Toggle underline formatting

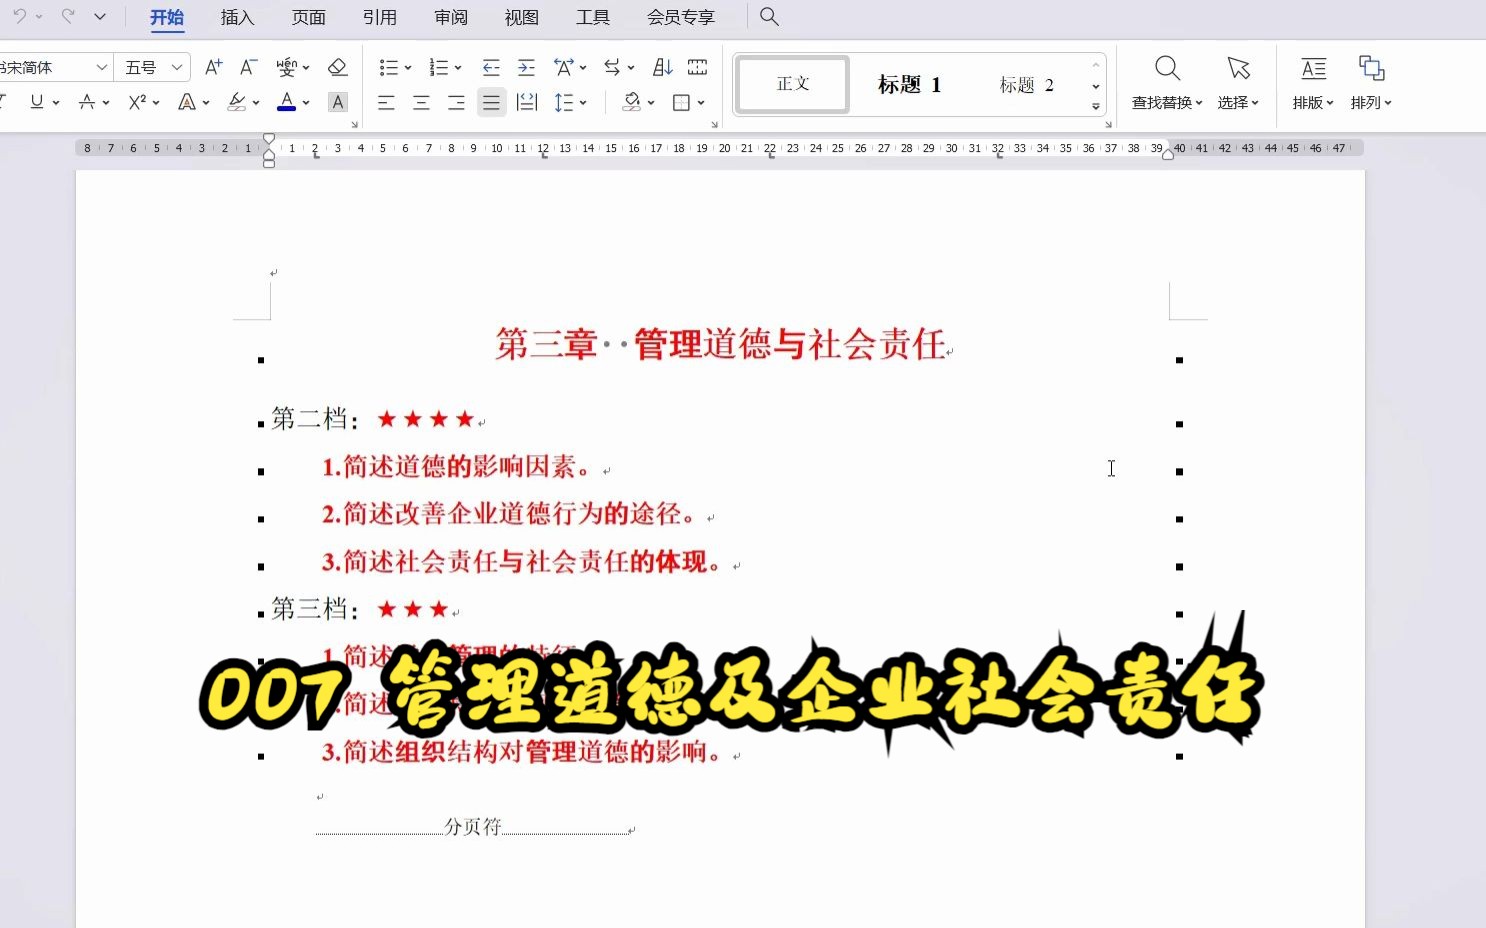pos(35,101)
